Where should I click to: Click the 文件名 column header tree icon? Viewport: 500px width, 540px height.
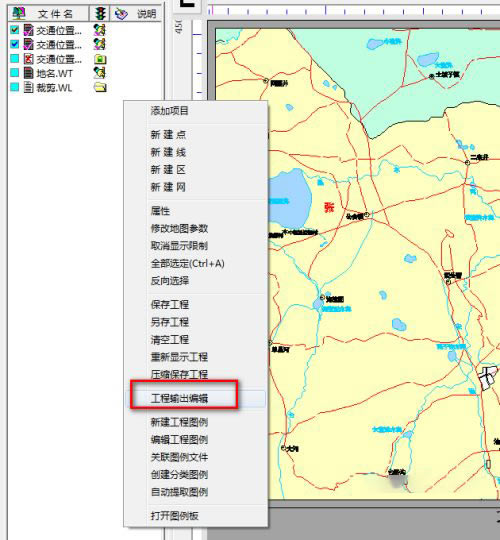click(x=19, y=13)
